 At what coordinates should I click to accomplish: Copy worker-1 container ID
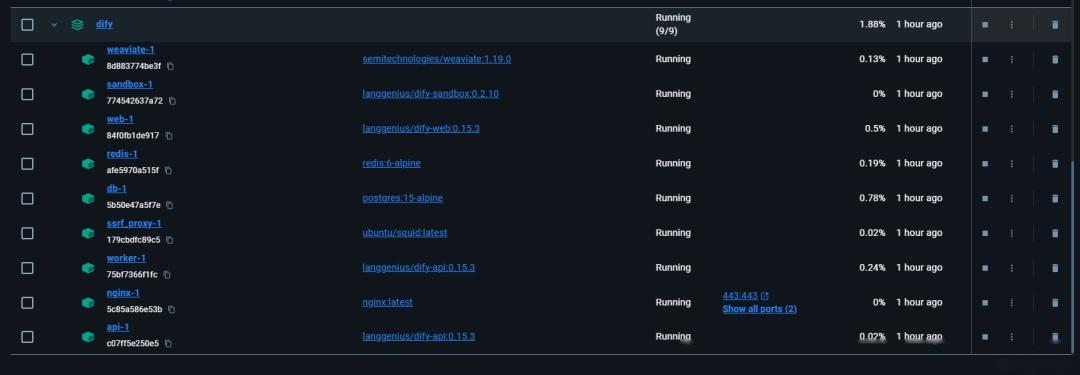pyautogui.click(x=167, y=274)
